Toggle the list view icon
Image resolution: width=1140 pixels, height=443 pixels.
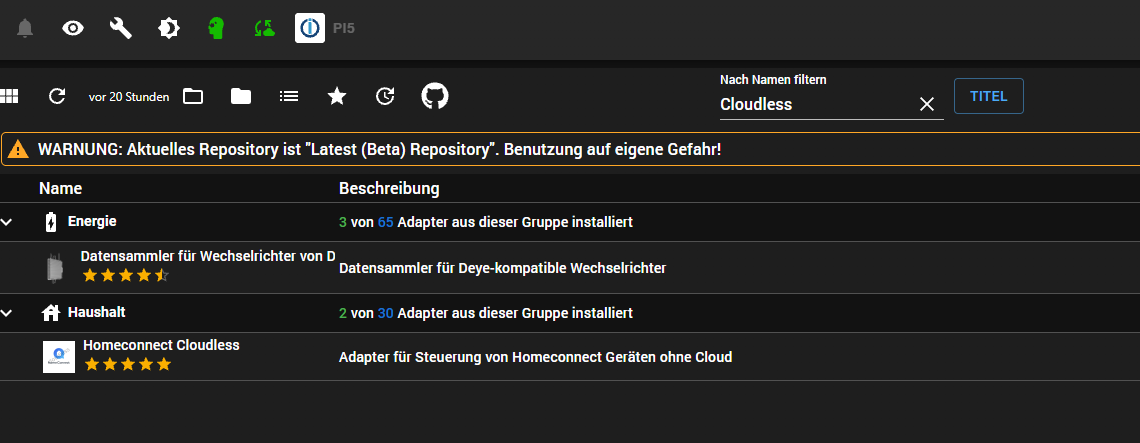point(289,96)
